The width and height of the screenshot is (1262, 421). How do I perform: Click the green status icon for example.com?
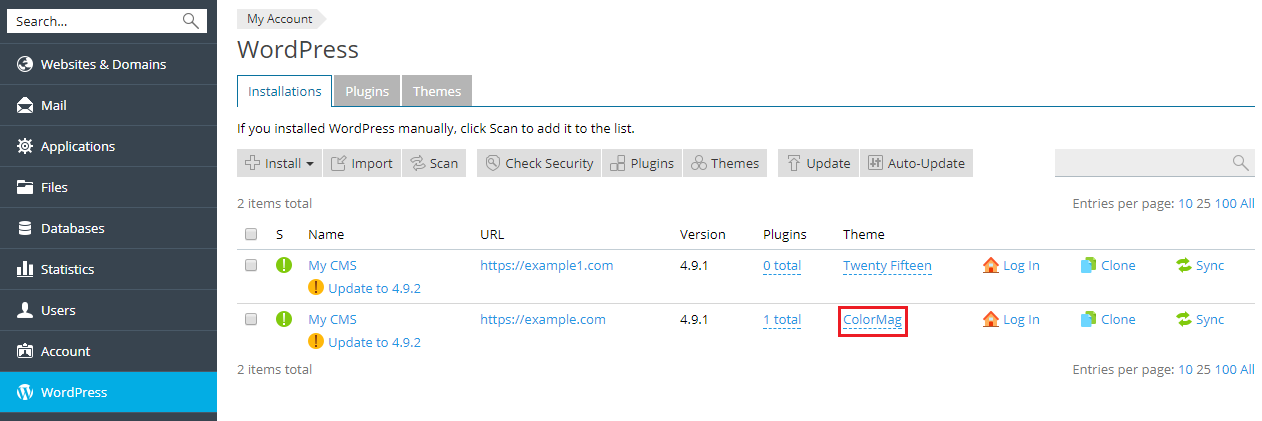coord(284,319)
